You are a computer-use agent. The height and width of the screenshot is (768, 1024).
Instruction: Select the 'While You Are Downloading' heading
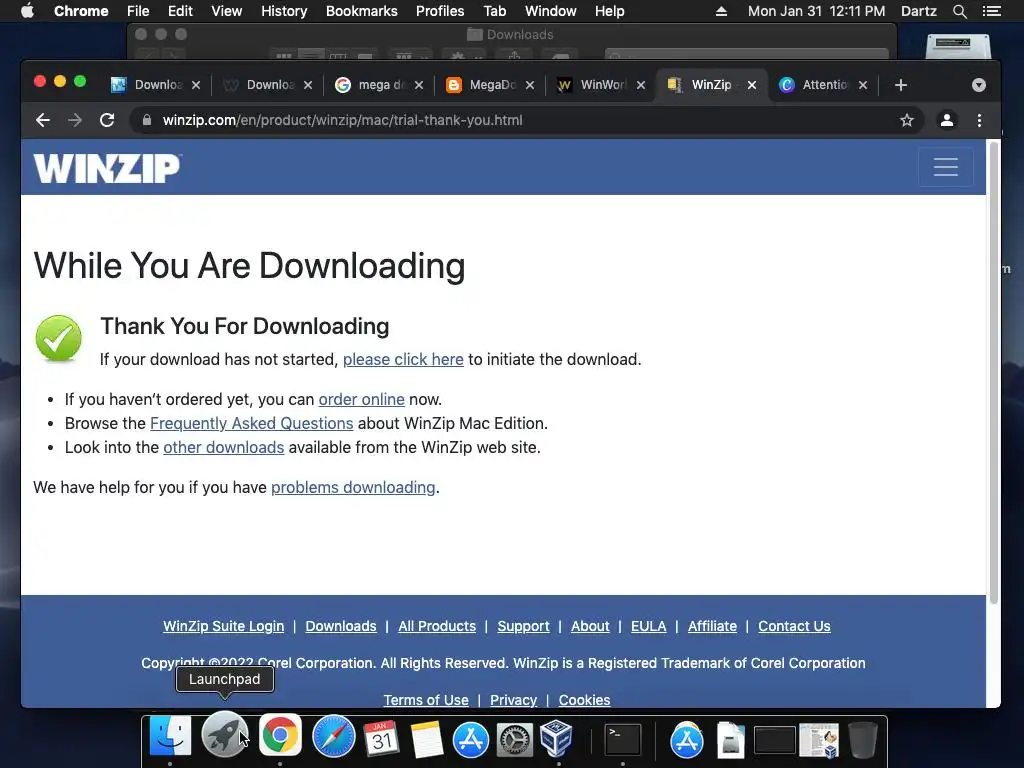249,266
